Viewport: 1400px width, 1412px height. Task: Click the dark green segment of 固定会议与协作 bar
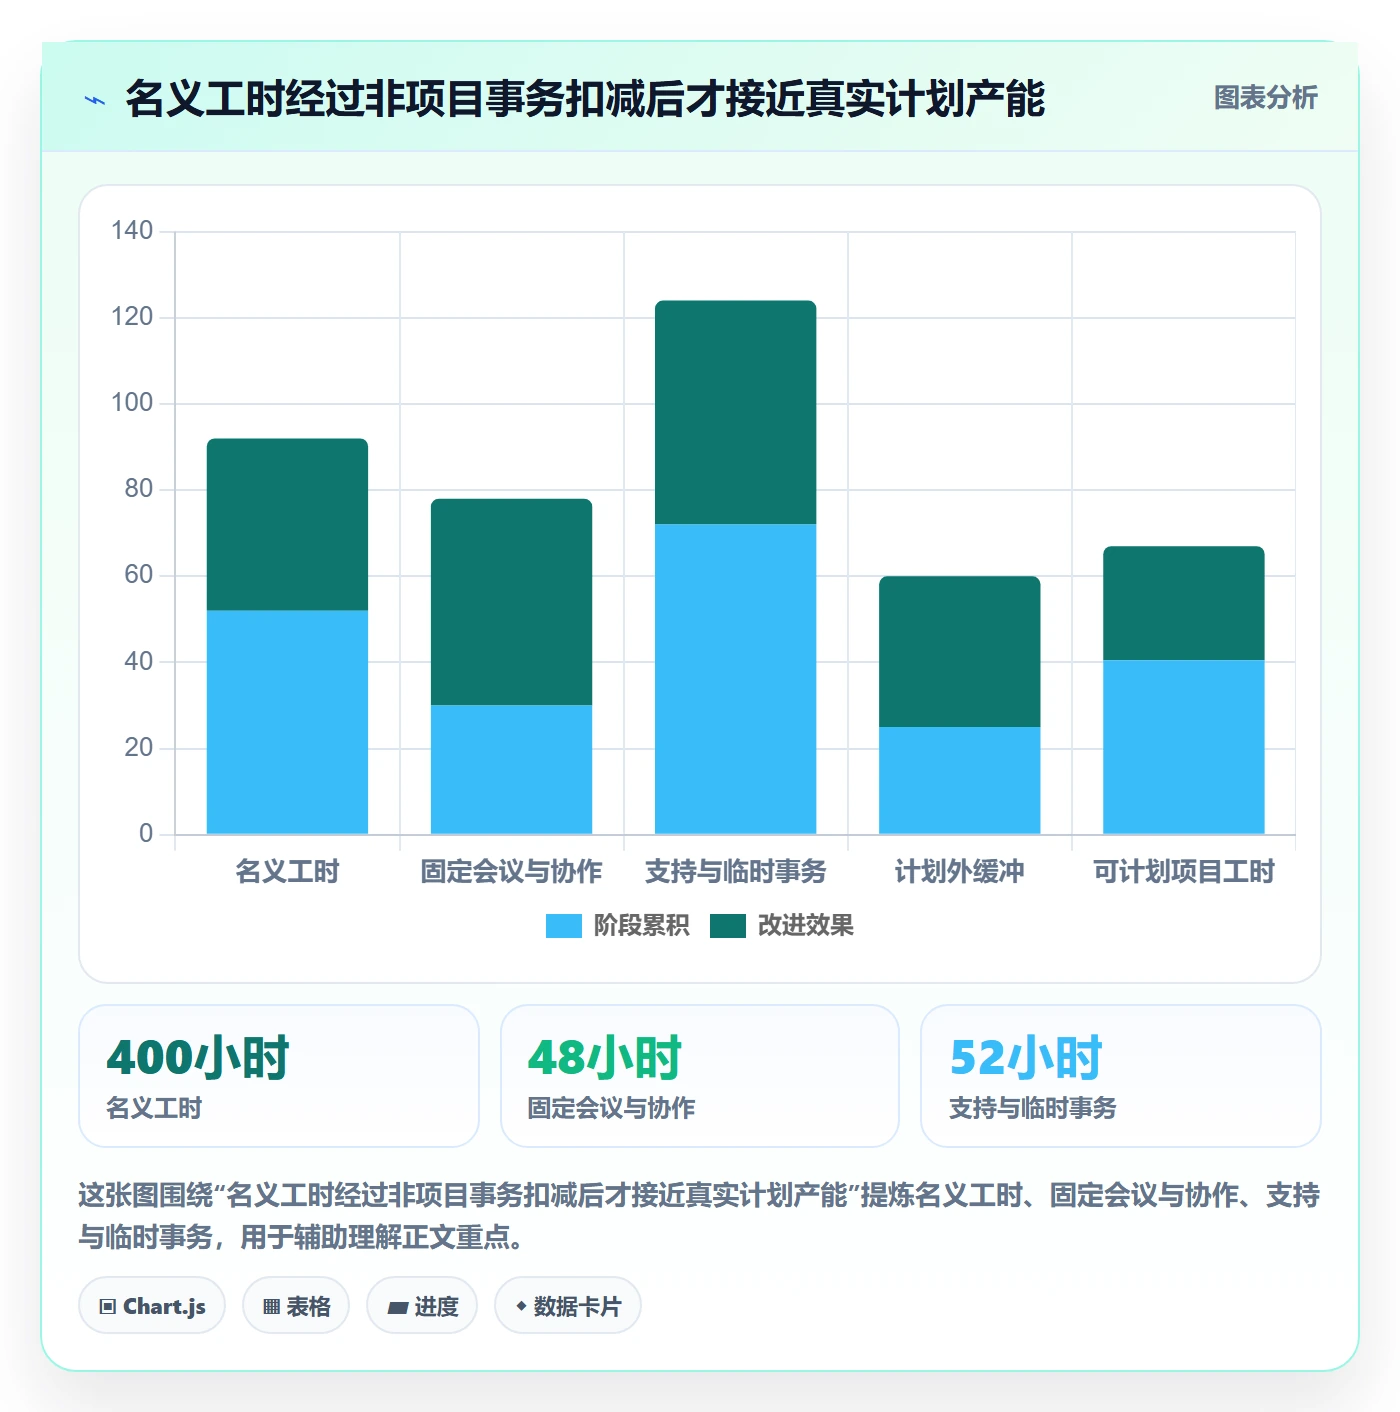(511, 602)
